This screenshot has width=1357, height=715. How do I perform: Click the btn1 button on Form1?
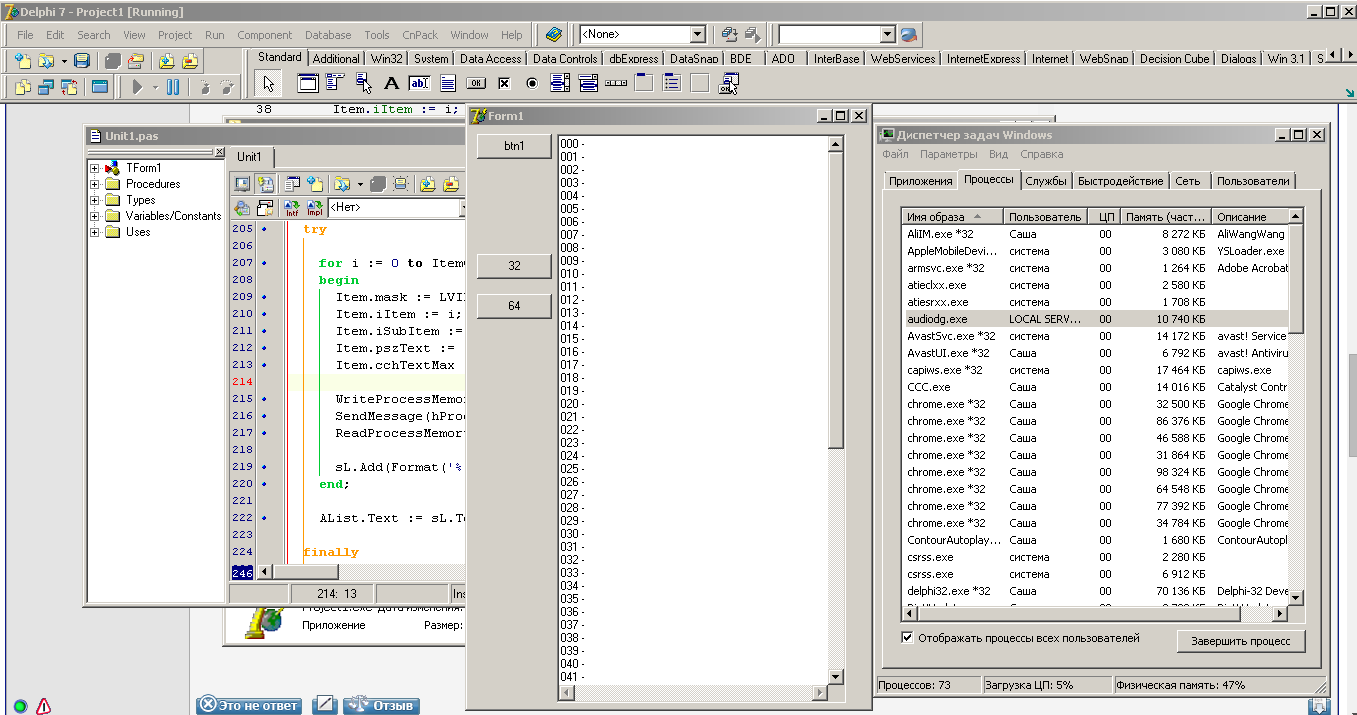point(514,146)
